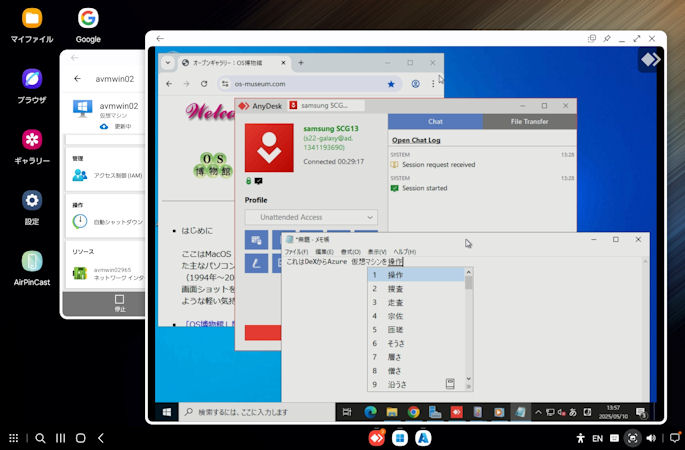This screenshot has height=450, width=685.
Task: Click the DeX taskbar back arrow
Action: [x=101, y=438]
